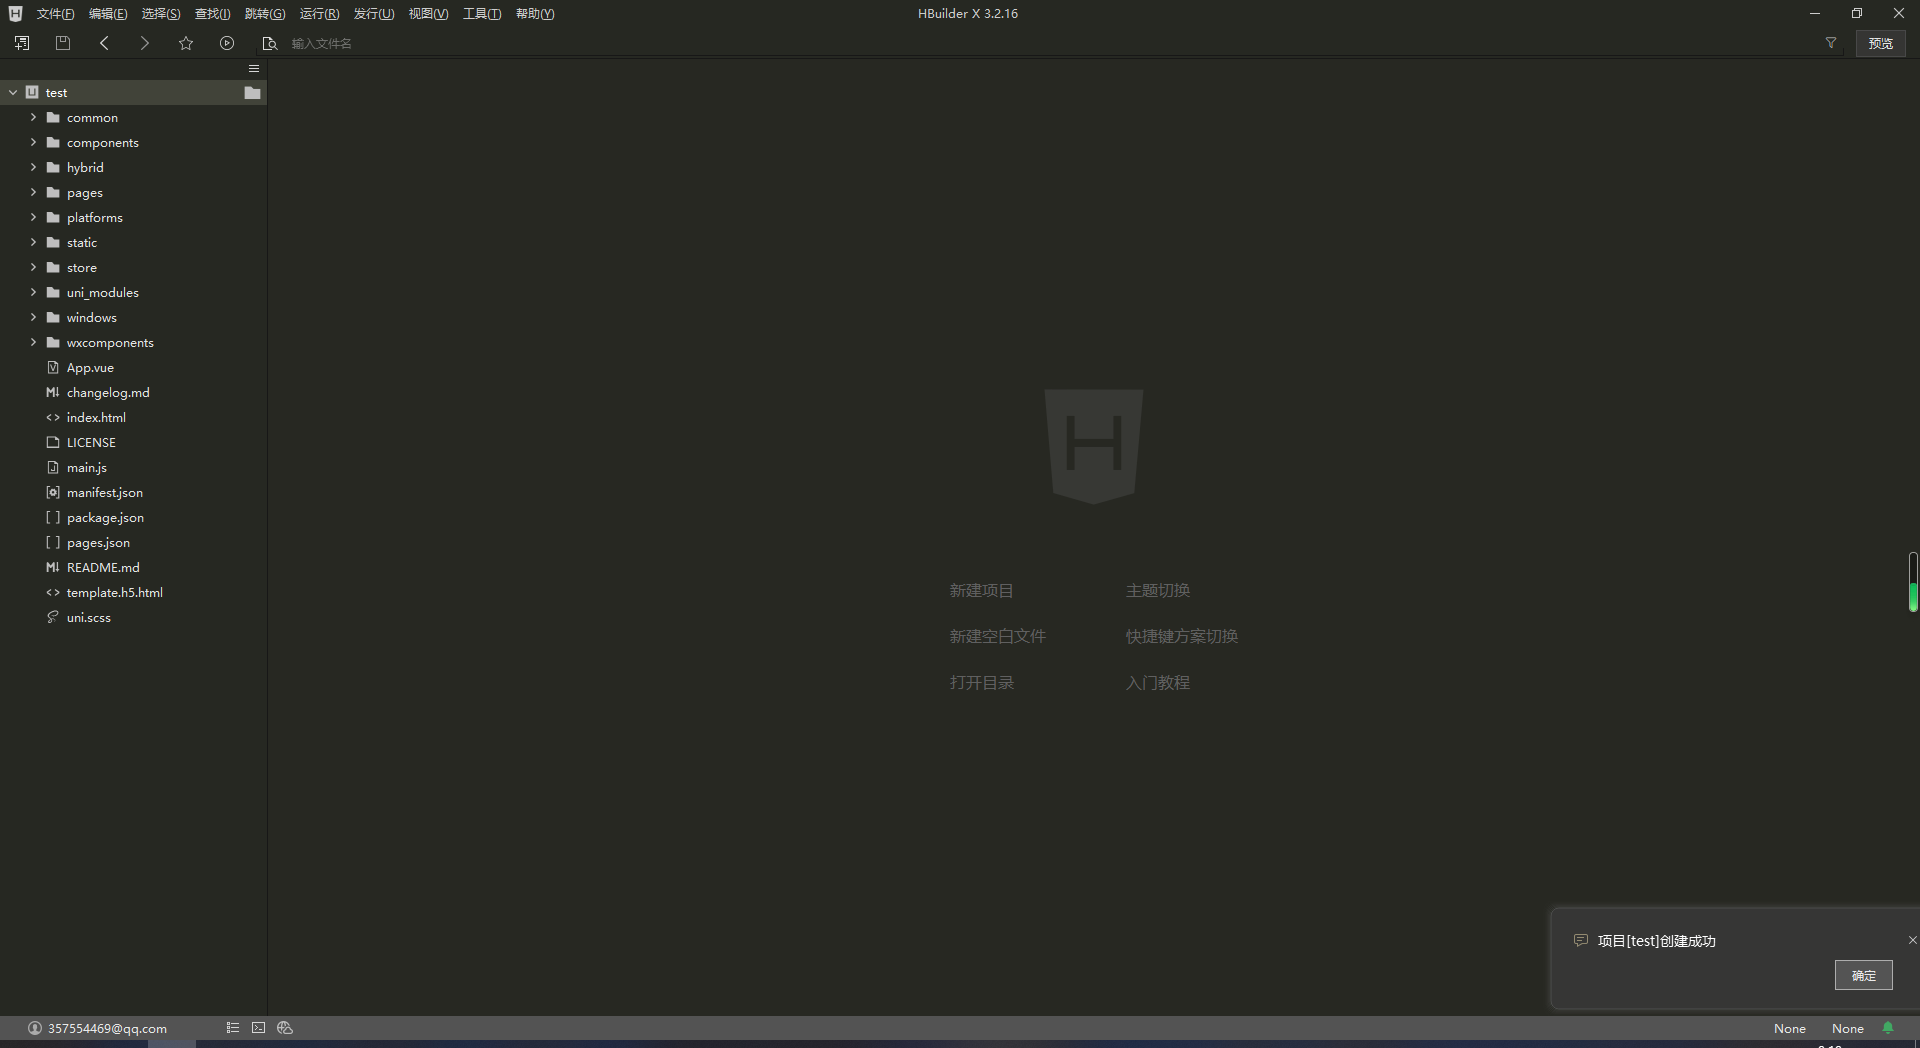Image resolution: width=1920 pixels, height=1048 pixels.
Task: Open the 工具(T) menu
Action: (481, 14)
